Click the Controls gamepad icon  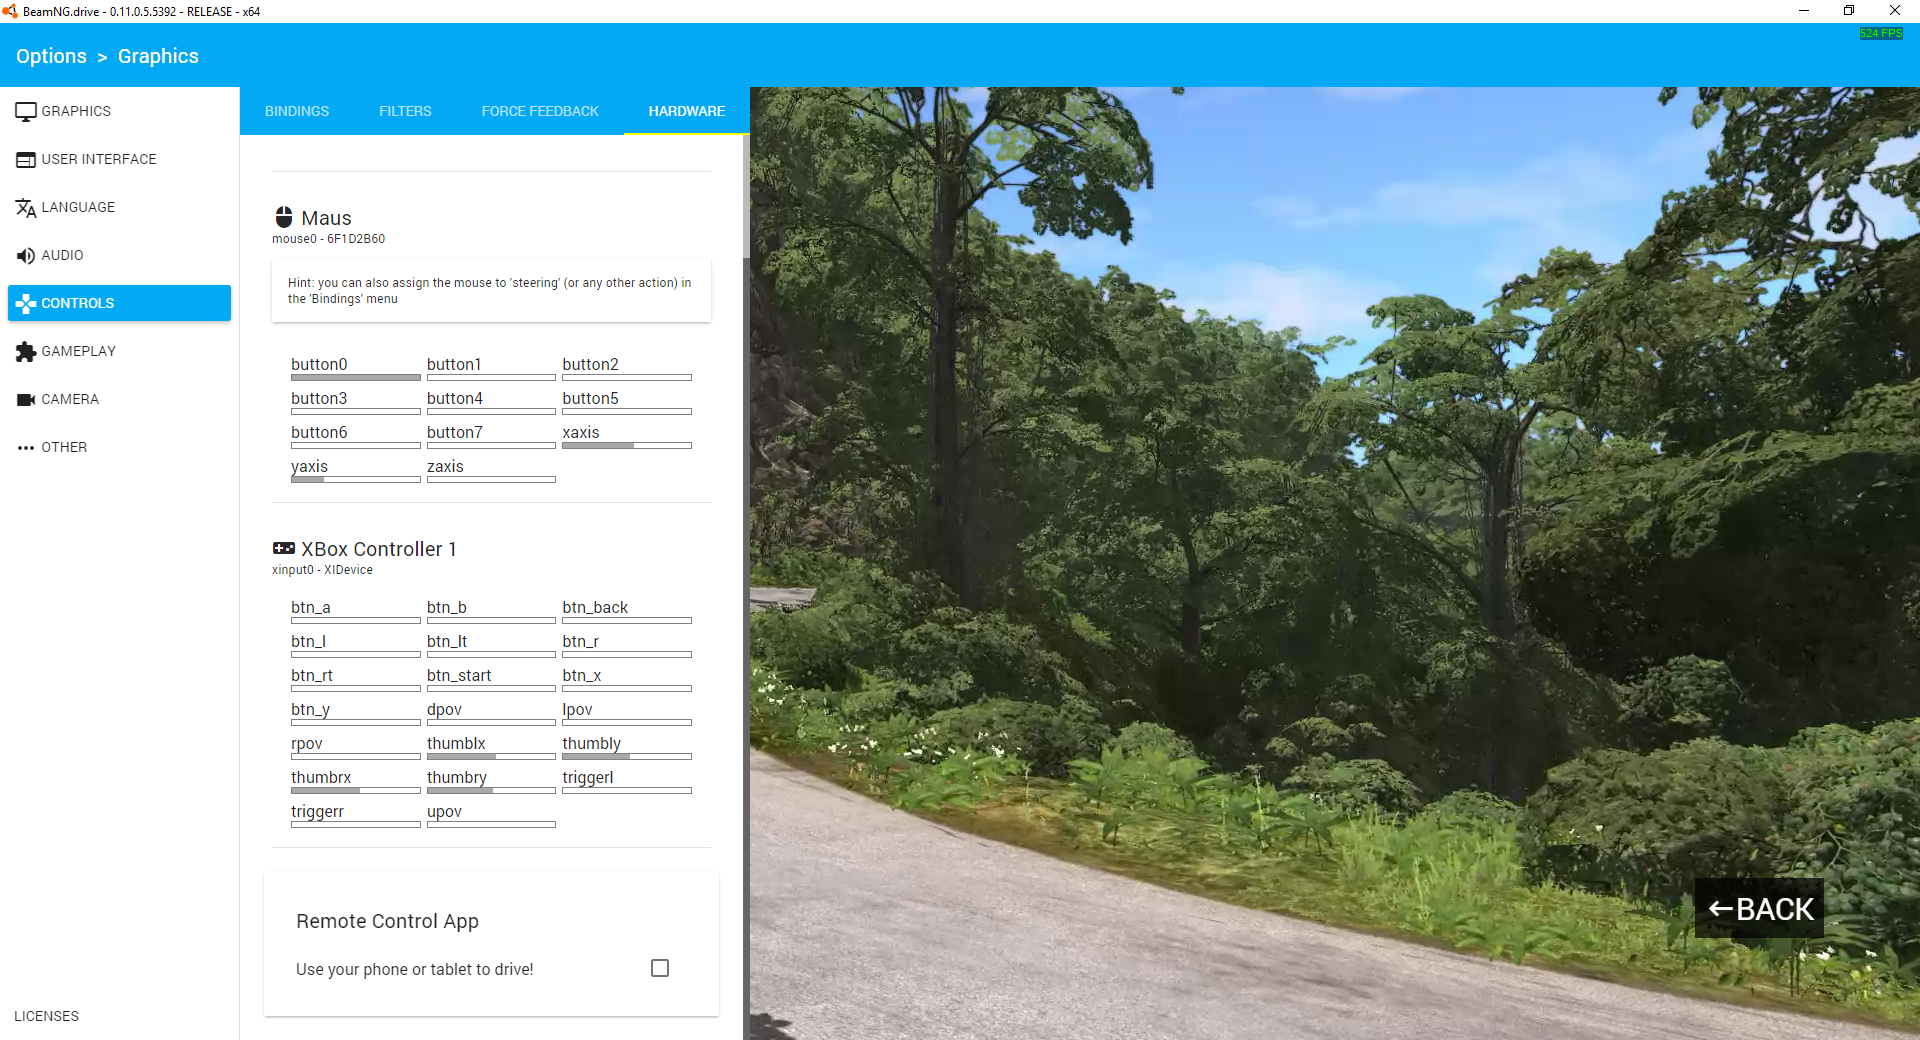tap(26, 303)
